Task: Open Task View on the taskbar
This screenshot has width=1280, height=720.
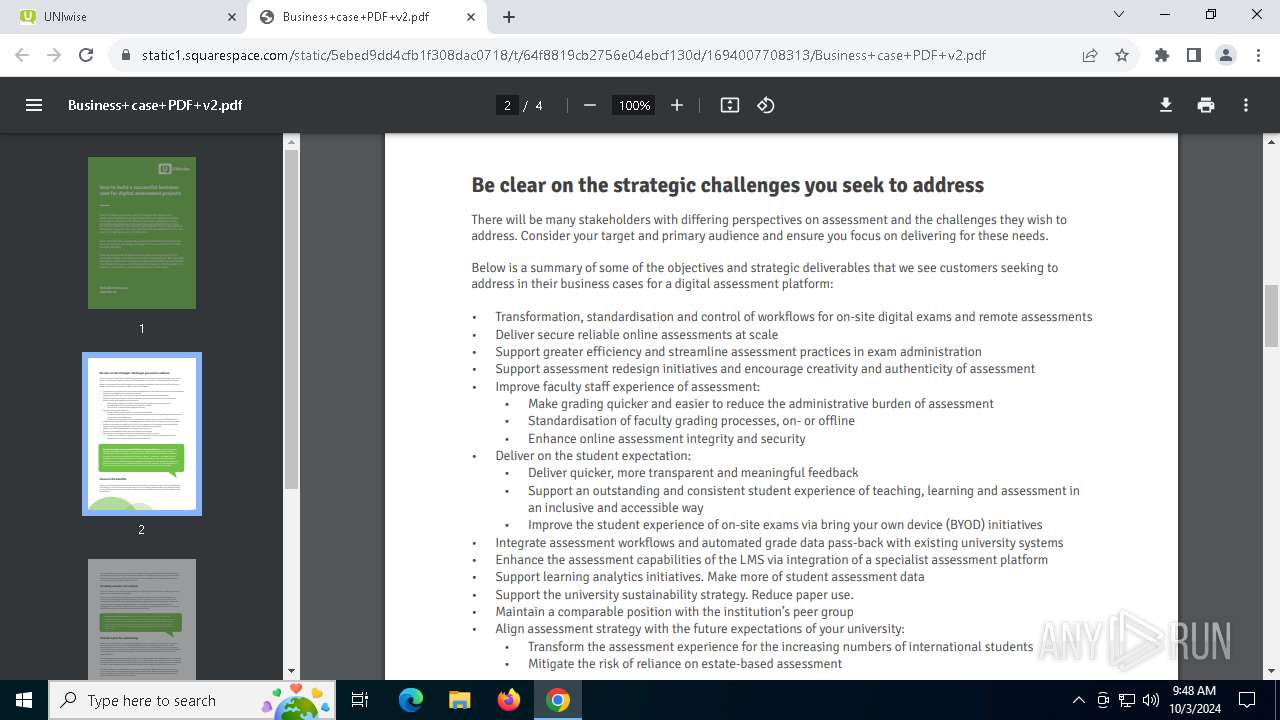Action: click(361, 700)
